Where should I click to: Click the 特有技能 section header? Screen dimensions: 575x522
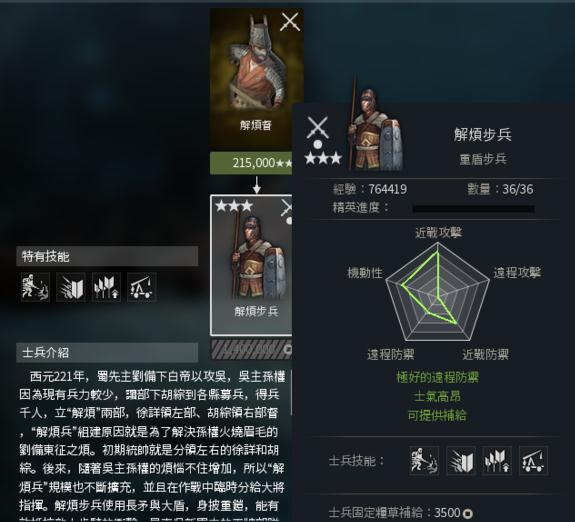point(107,256)
